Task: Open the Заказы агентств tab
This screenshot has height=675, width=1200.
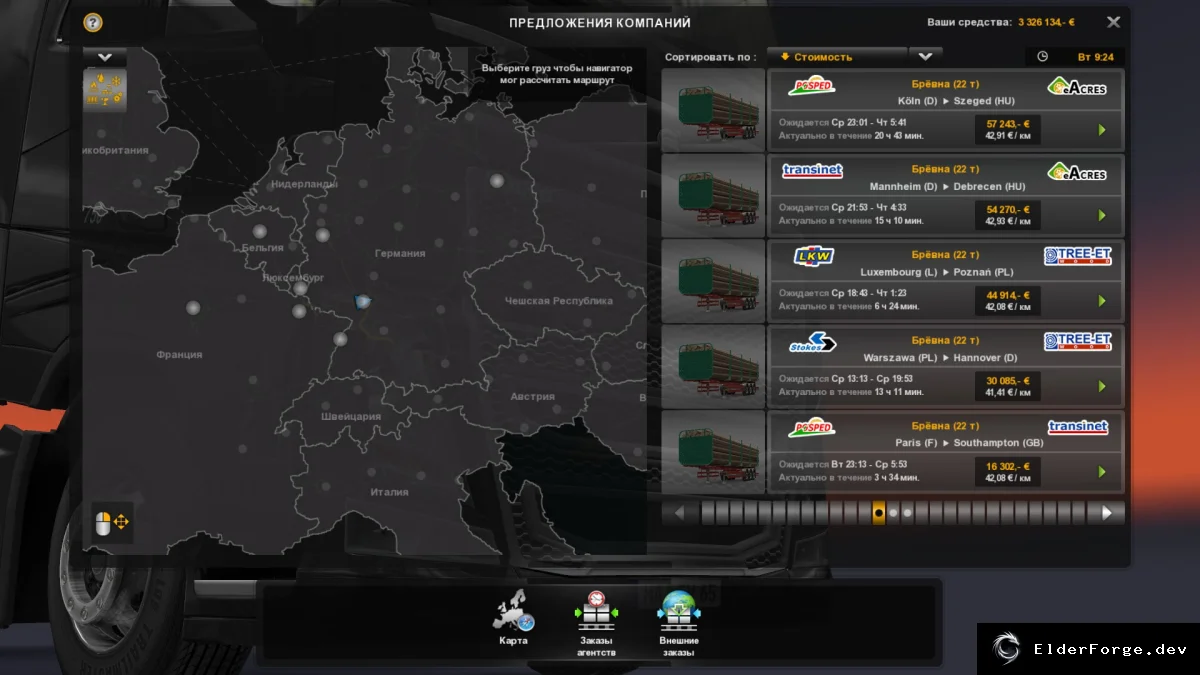Action: [x=596, y=624]
